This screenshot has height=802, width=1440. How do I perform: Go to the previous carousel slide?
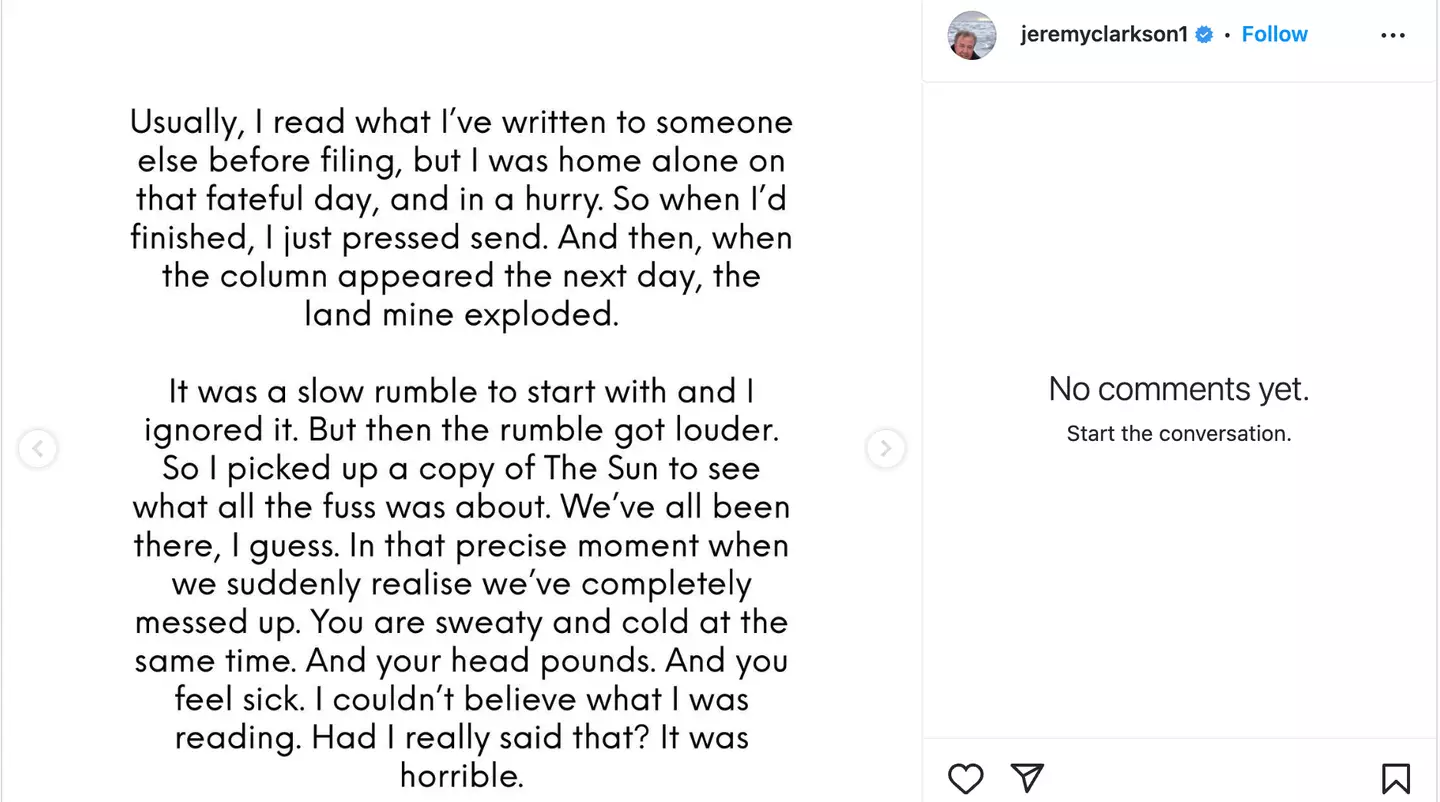coord(38,449)
